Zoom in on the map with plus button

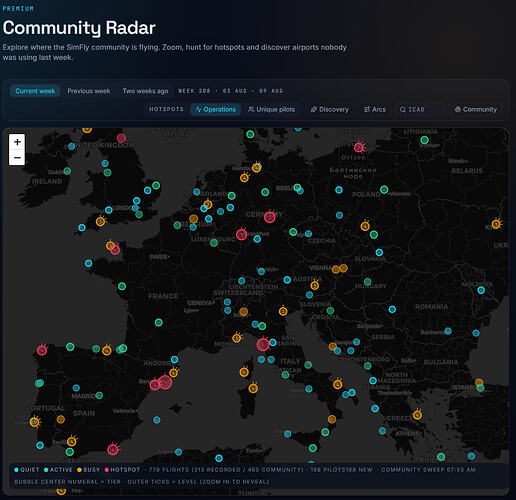[x=17, y=142]
